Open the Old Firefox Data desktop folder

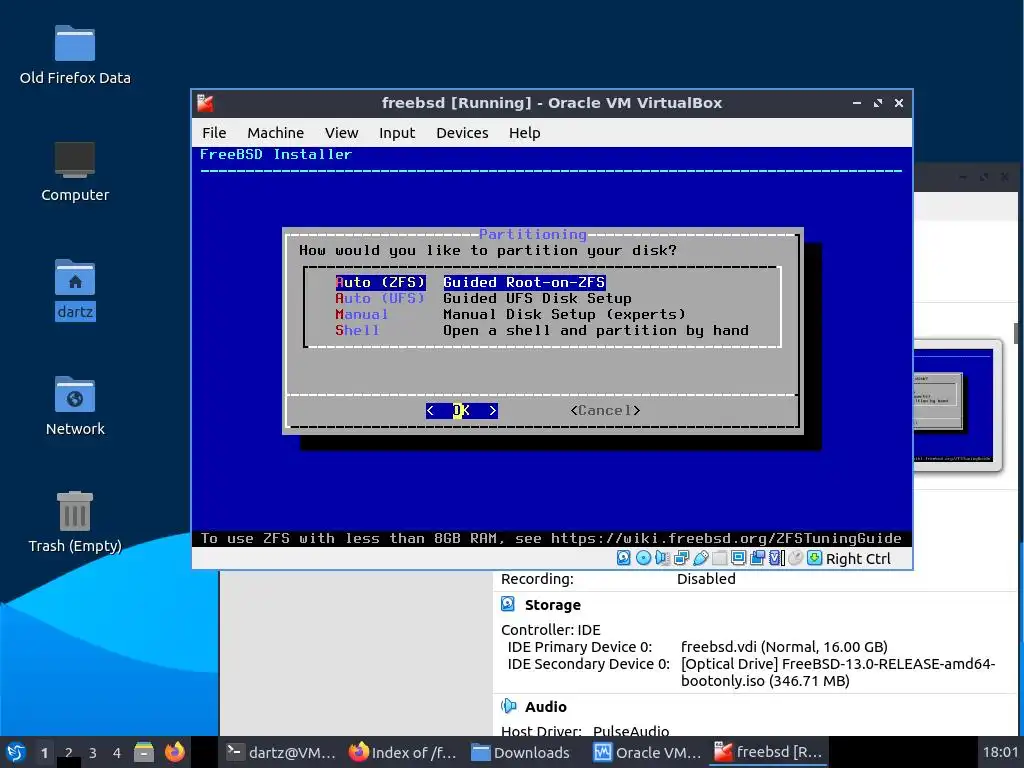[x=74, y=44]
